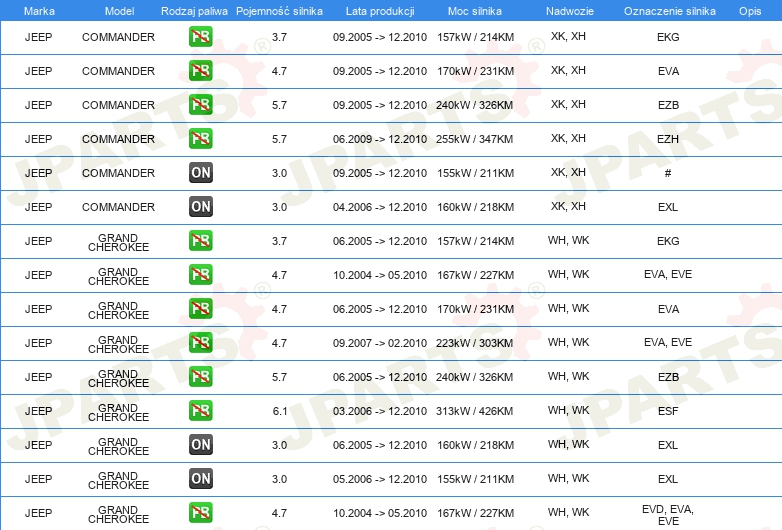Select the petrol icon in Commander 5.7 EZB row
782x530 pixels.
[x=200, y=105]
